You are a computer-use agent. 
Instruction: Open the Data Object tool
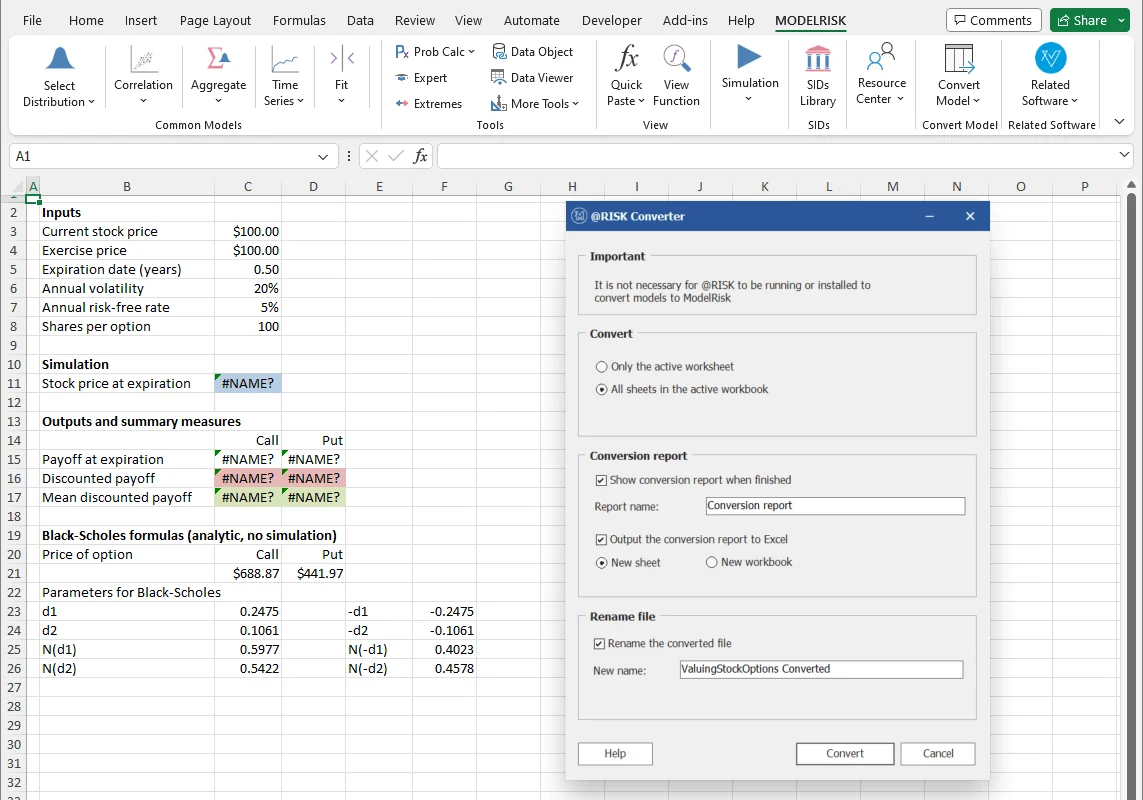tap(533, 52)
